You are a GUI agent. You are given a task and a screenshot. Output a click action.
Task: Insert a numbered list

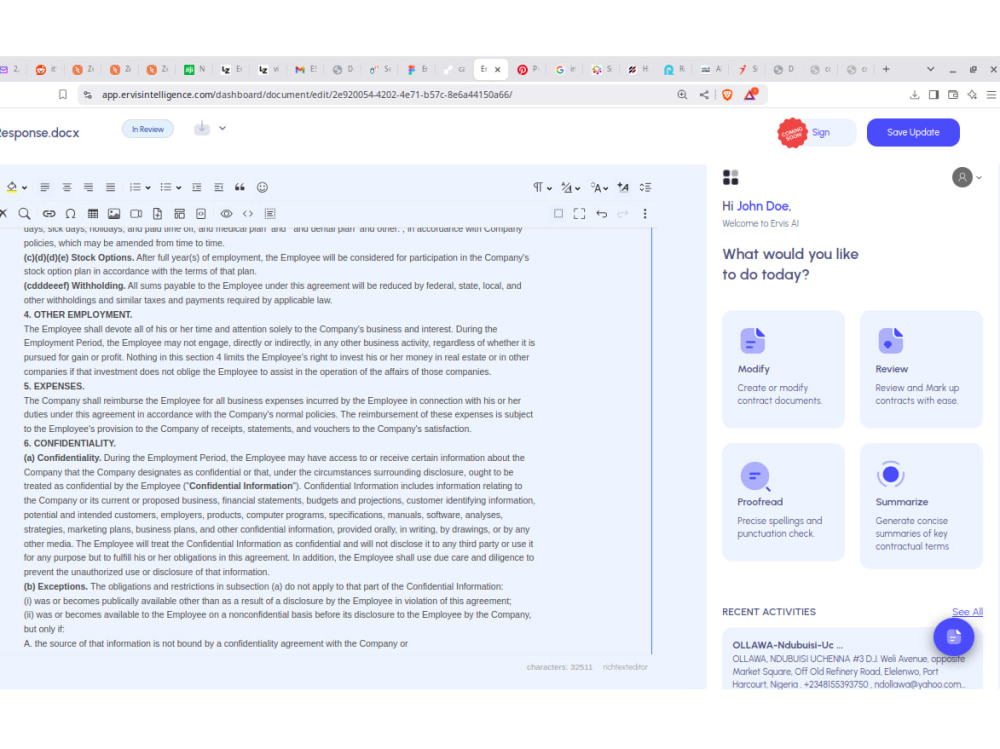click(135, 187)
